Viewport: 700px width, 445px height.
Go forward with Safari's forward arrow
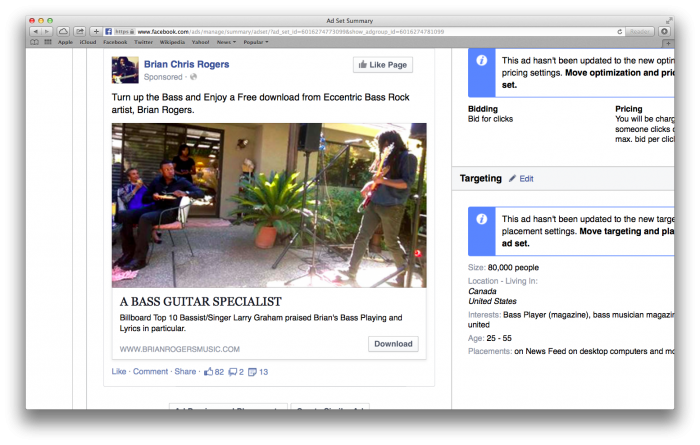pos(47,32)
